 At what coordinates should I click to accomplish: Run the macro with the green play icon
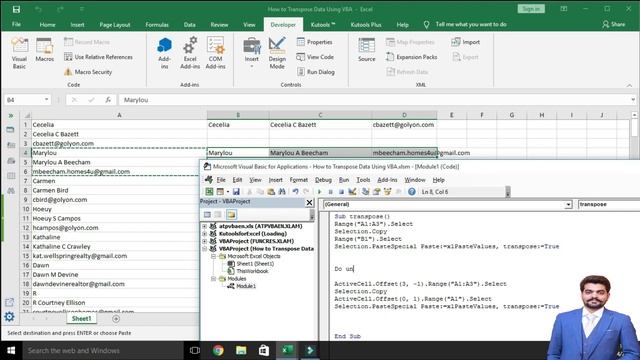320,191
